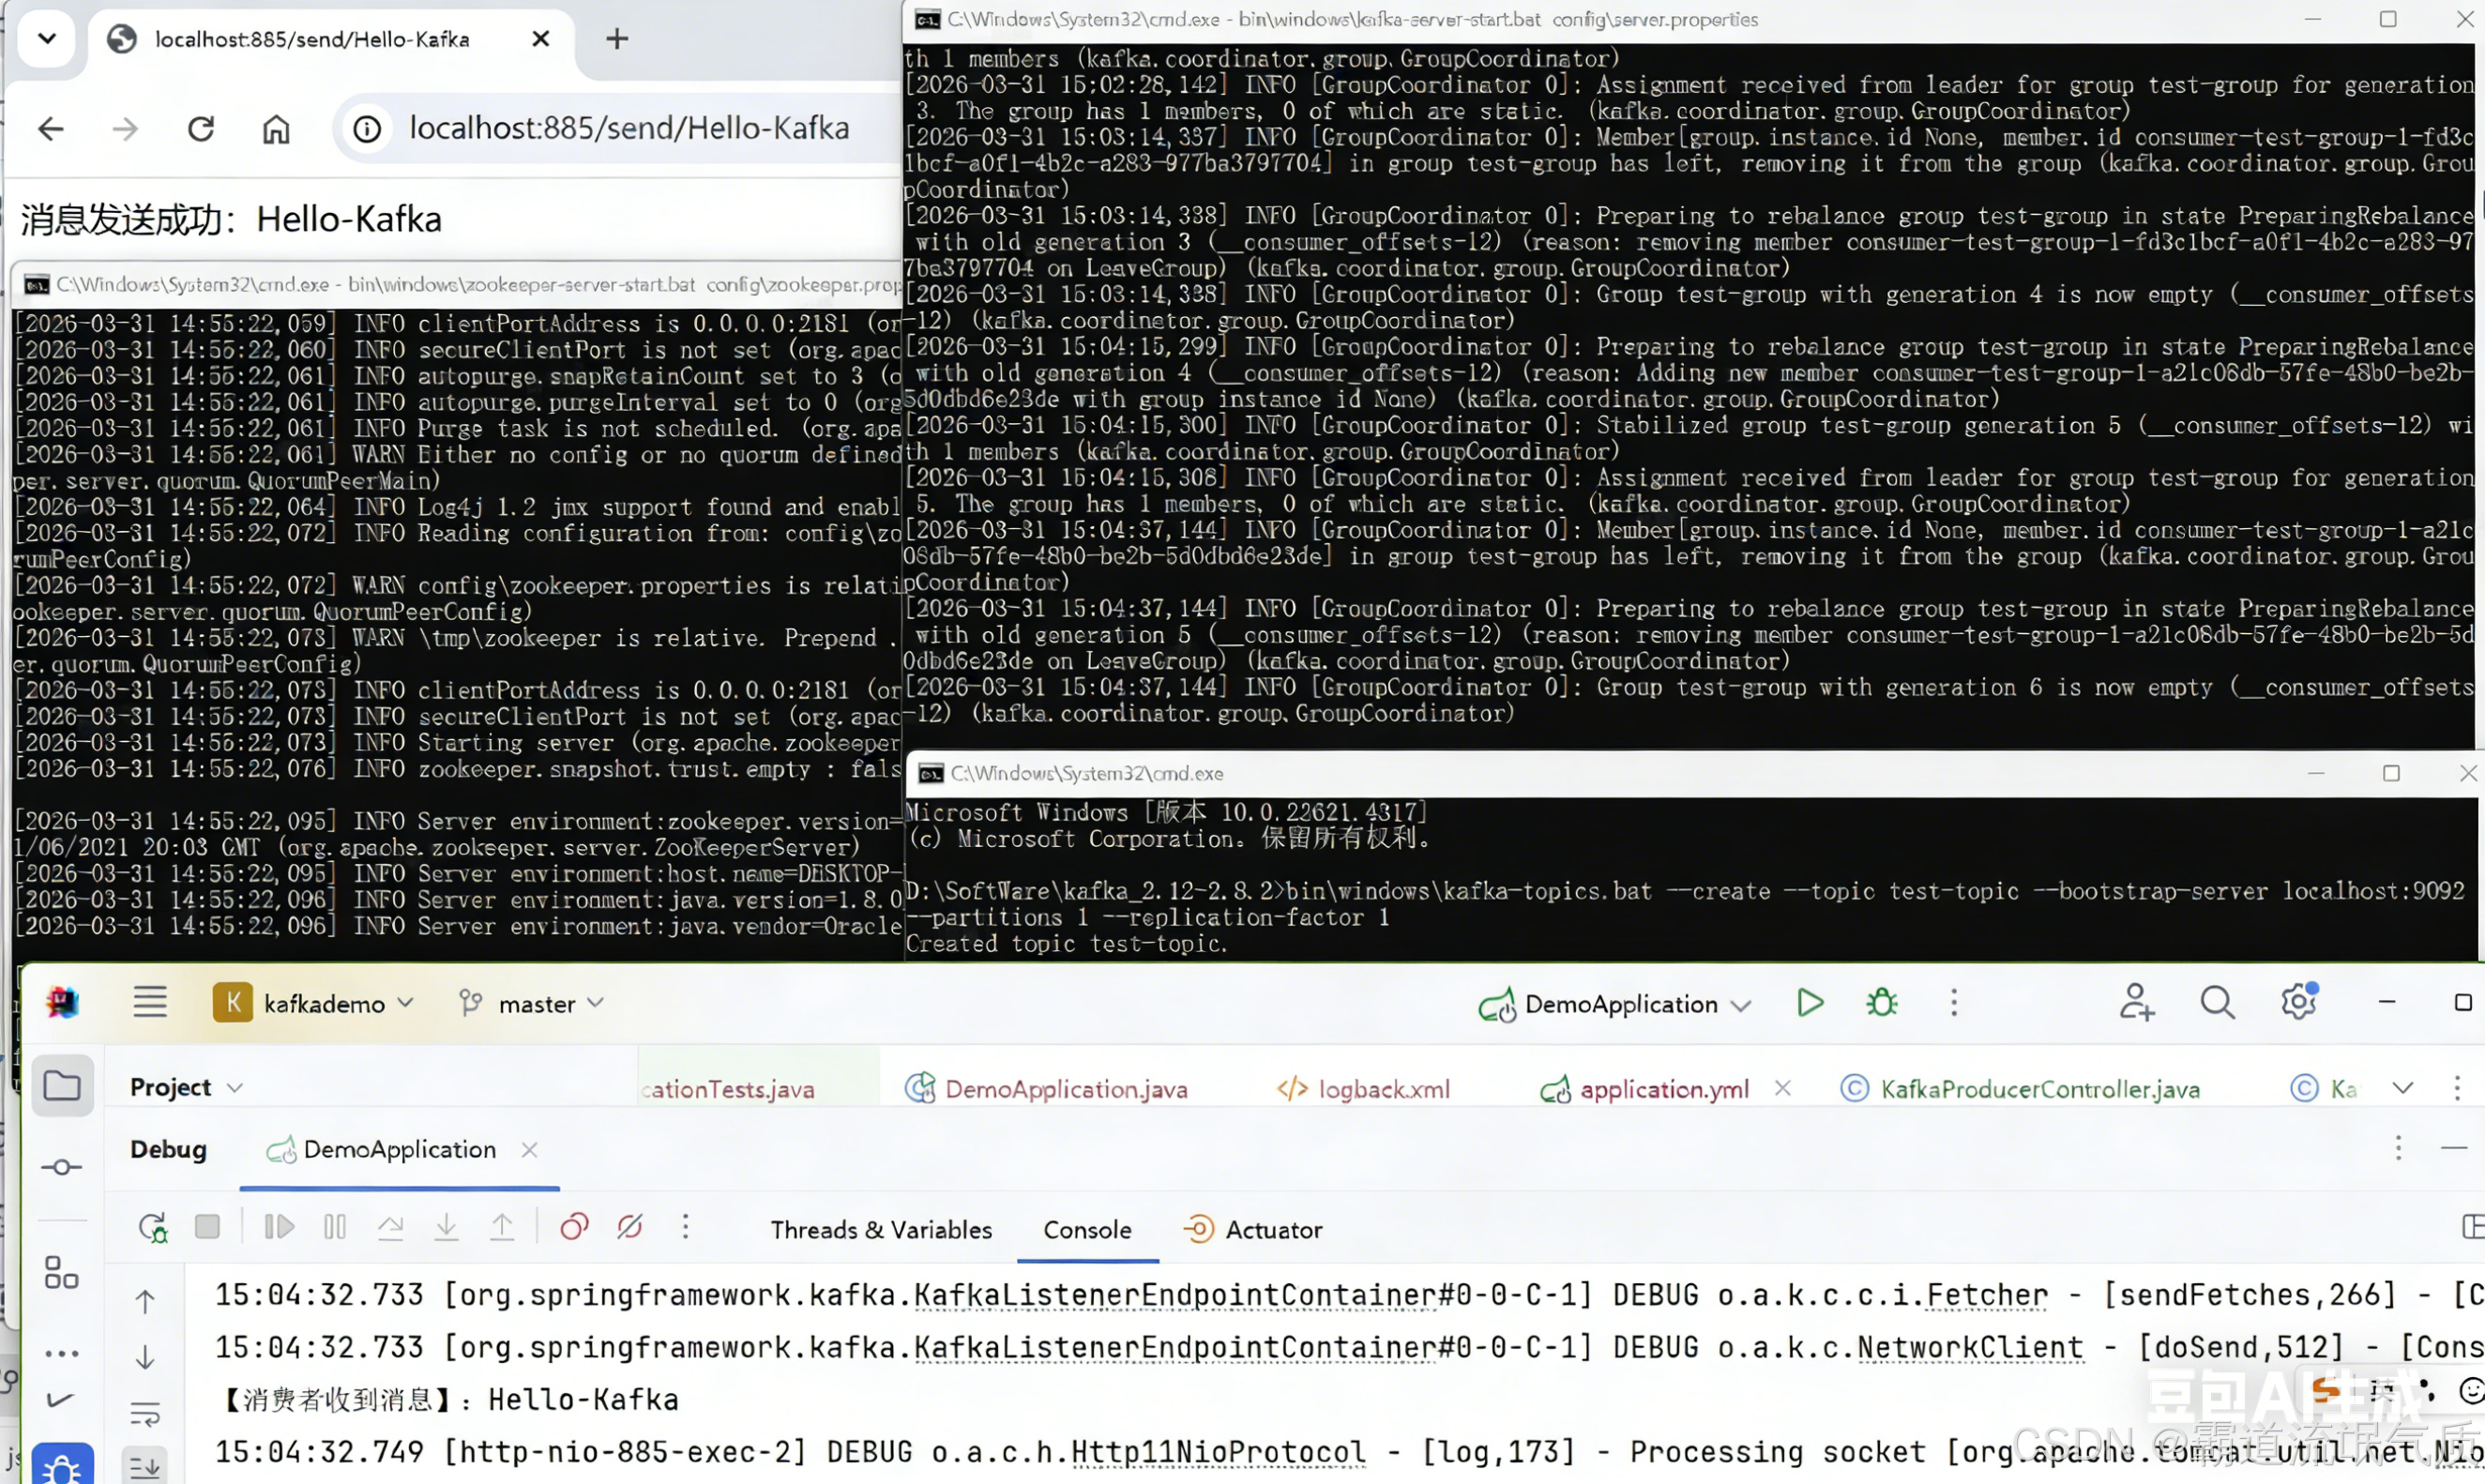The width and height of the screenshot is (2485, 1484).
Task: Toggle scroll to end of console
Action: pyautogui.click(x=145, y=1467)
